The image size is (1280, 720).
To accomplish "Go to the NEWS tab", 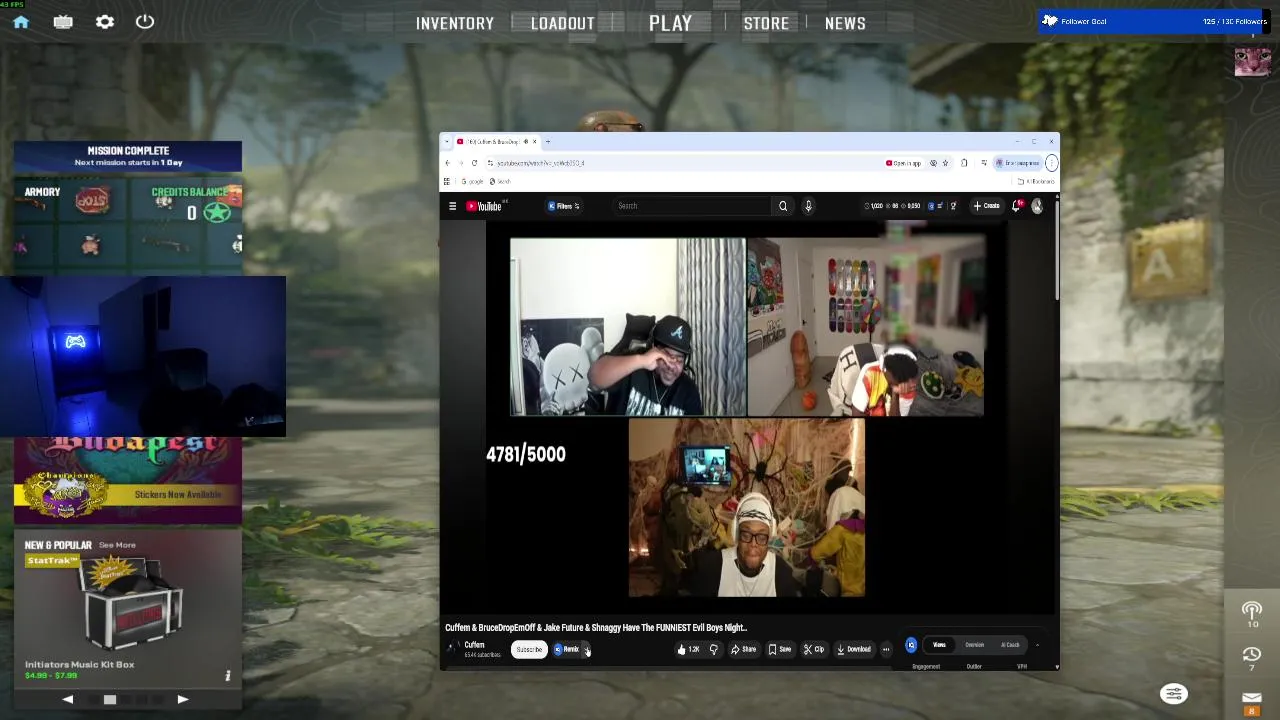I will pyautogui.click(x=845, y=23).
